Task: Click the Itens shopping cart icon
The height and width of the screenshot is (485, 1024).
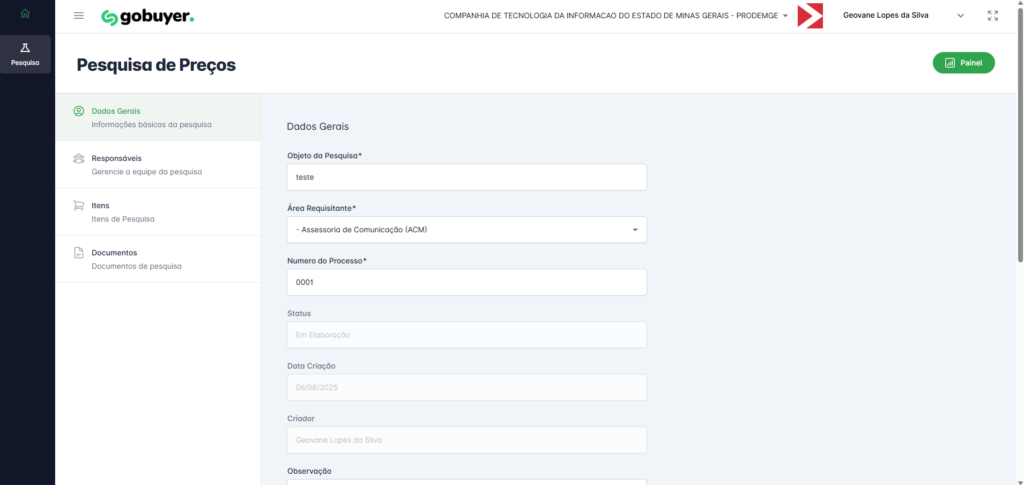Action: pos(79,206)
